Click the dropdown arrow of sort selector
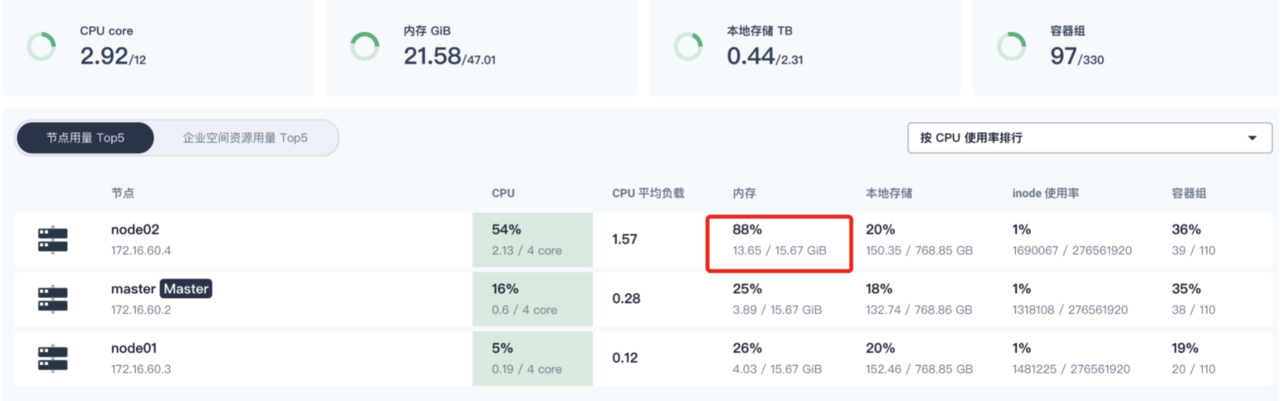 (1253, 138)
